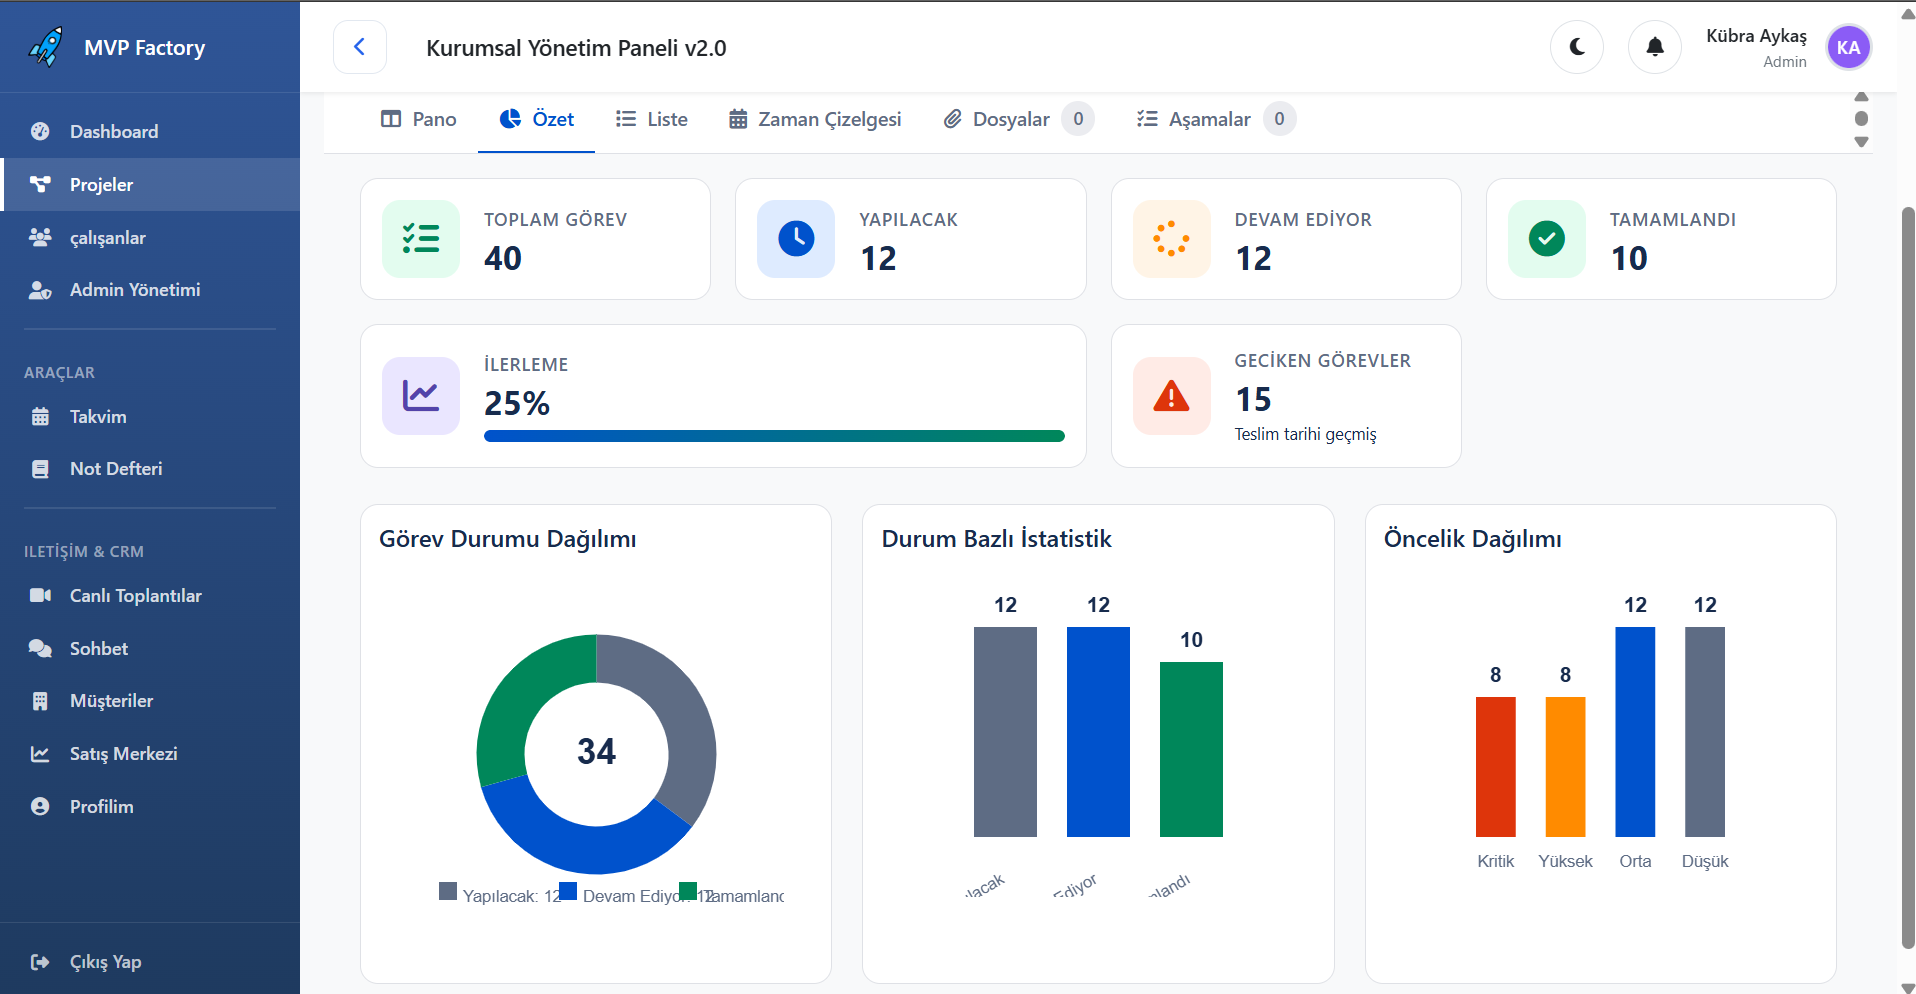The width and height of the screenshot is (1916, 994).
Task: Select the Takvim calendar tool
Action: (97, 416)
